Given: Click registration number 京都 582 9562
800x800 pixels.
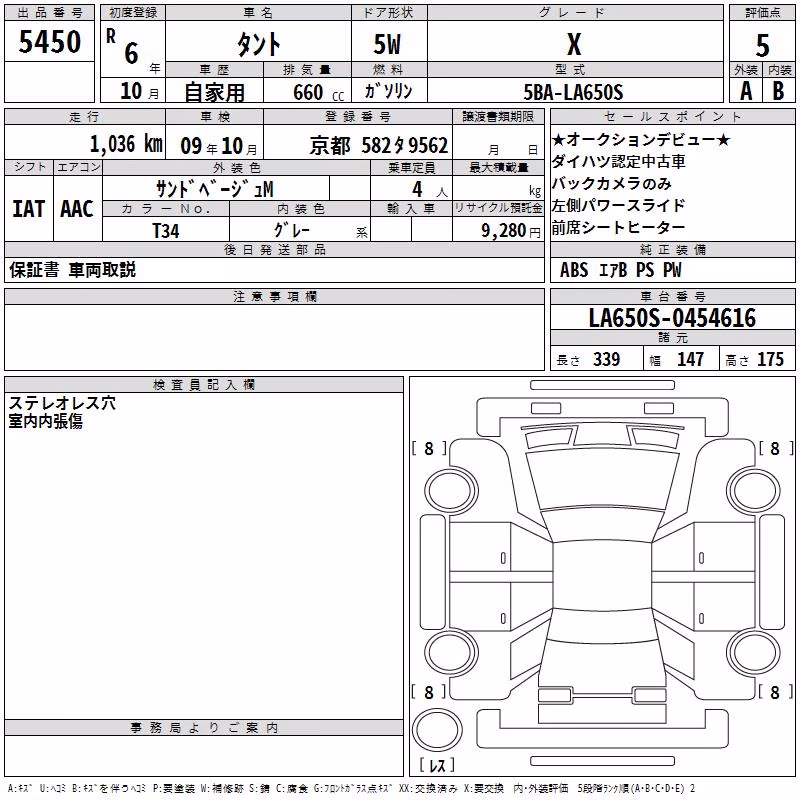Looking at the screenshot, I should pyautogui.click(x=379, y=146).
